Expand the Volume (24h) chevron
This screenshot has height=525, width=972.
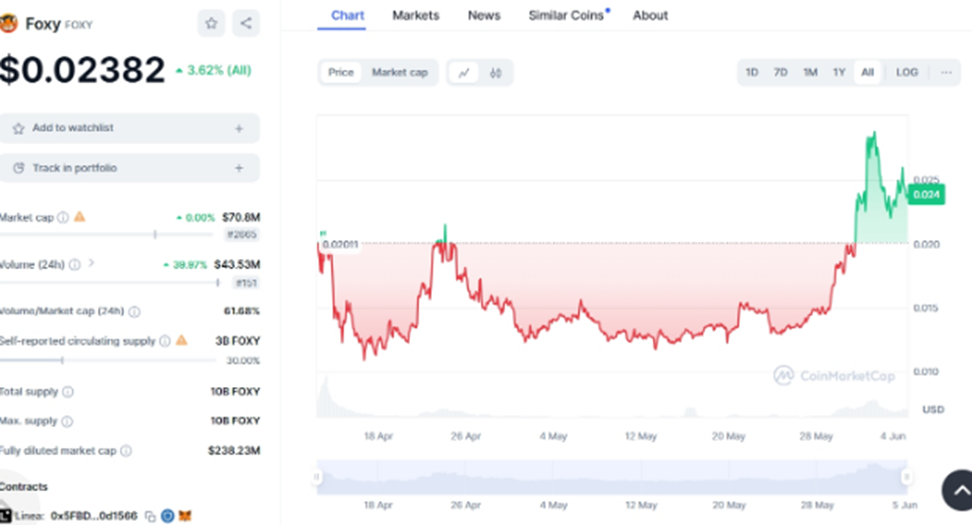coord(91,264)
